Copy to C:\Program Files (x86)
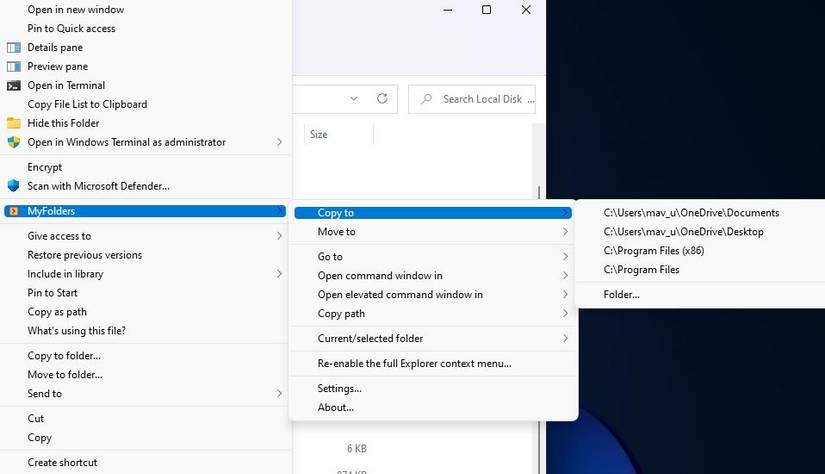The height and width of the screenshot is (474, 825). 653,250
